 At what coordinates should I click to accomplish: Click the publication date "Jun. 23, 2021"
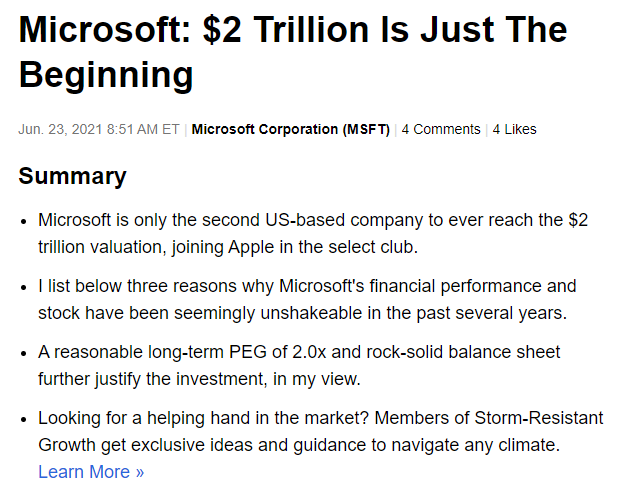pos(61,129)
